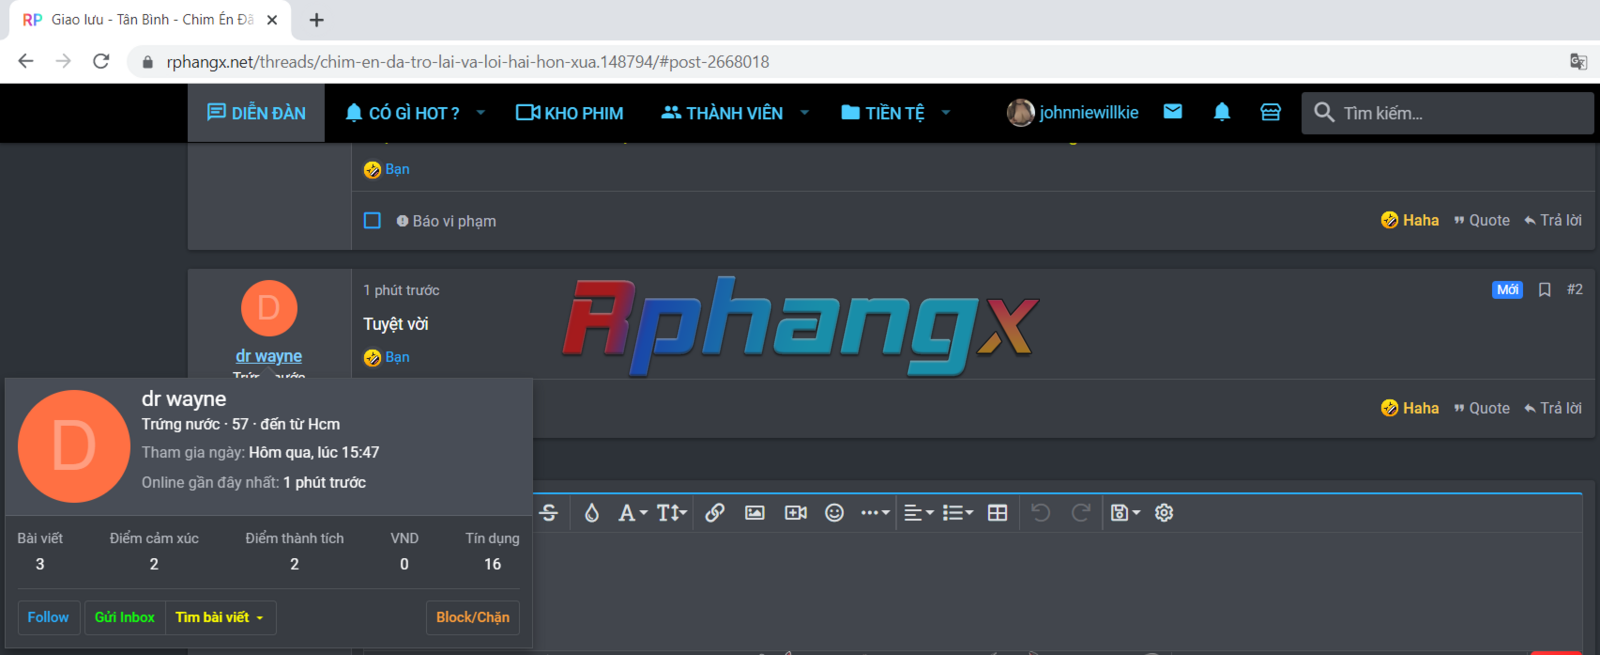
Task: Open the font family dropdown
Action: pos(633,513)
